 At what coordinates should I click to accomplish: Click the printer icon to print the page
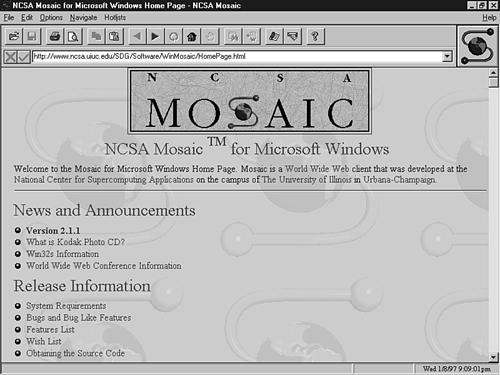coord(55,36)
